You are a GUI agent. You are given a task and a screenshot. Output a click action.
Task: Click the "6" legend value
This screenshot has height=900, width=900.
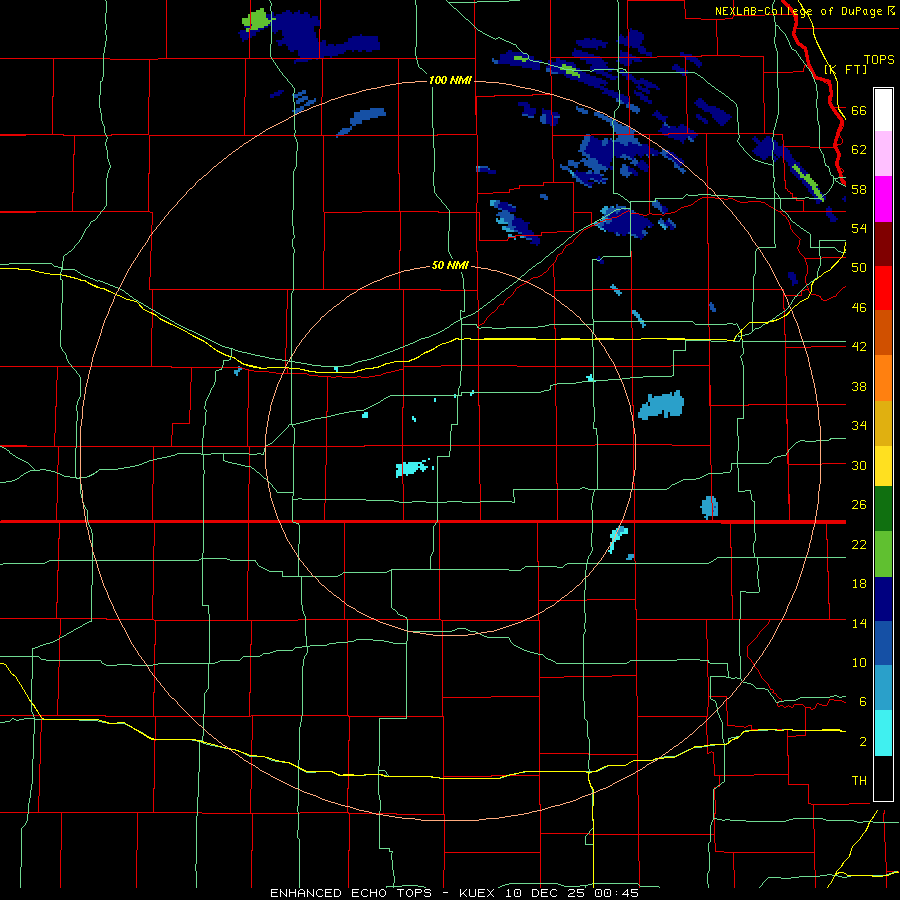point(863,702)
